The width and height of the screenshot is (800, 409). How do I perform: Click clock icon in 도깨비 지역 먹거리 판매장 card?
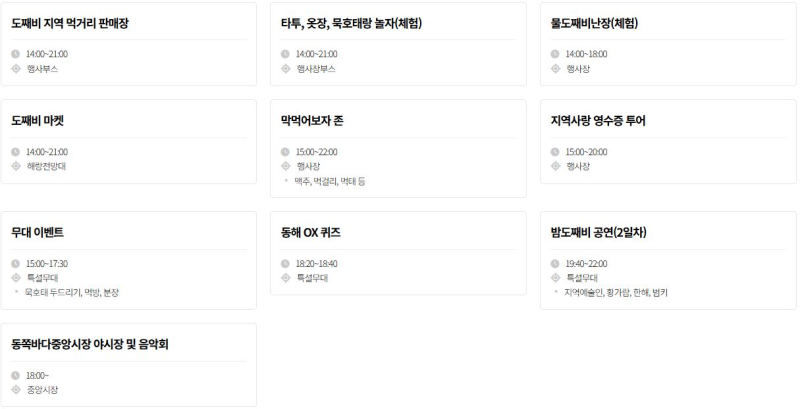[x=16, y=54]
